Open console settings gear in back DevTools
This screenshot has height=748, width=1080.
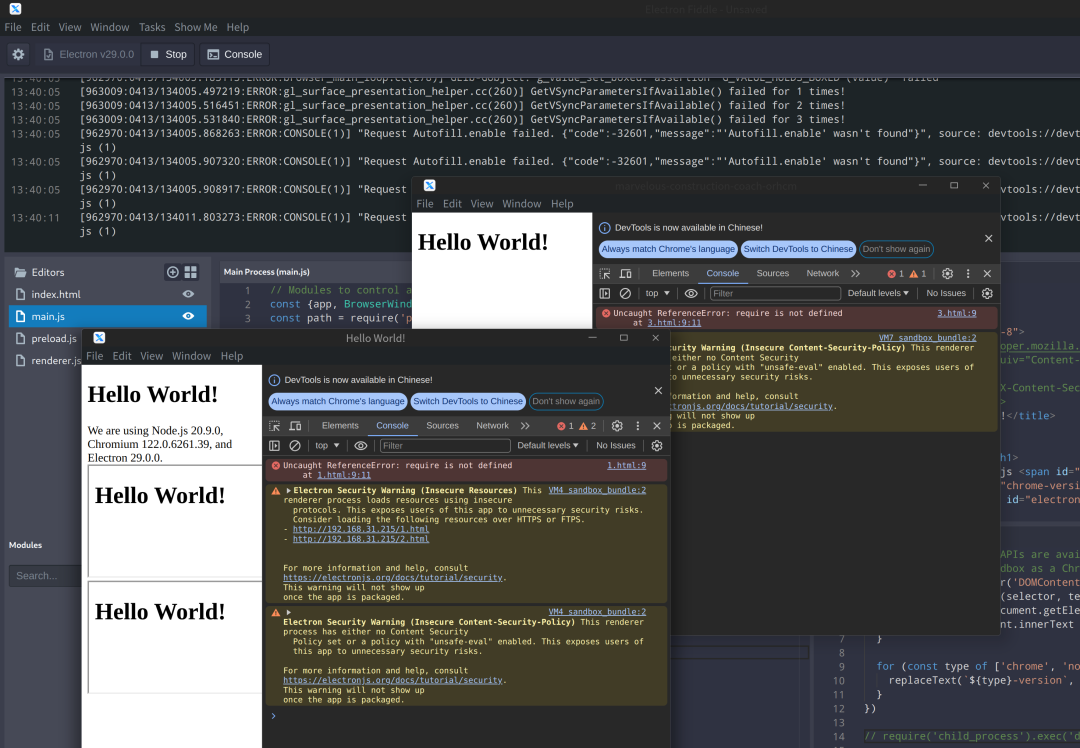click(987, 293)
